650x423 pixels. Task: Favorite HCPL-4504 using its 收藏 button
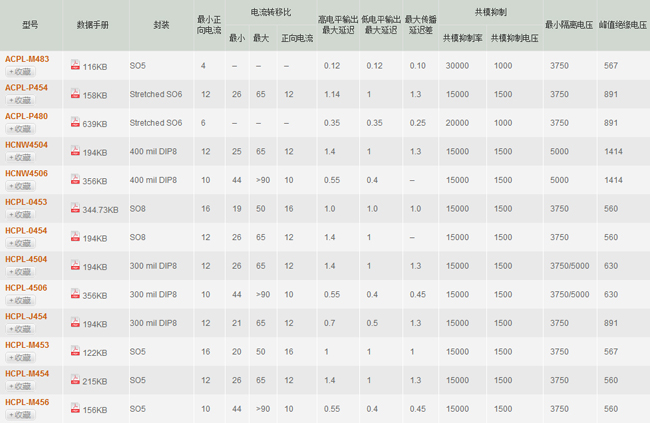coord(20,272)
